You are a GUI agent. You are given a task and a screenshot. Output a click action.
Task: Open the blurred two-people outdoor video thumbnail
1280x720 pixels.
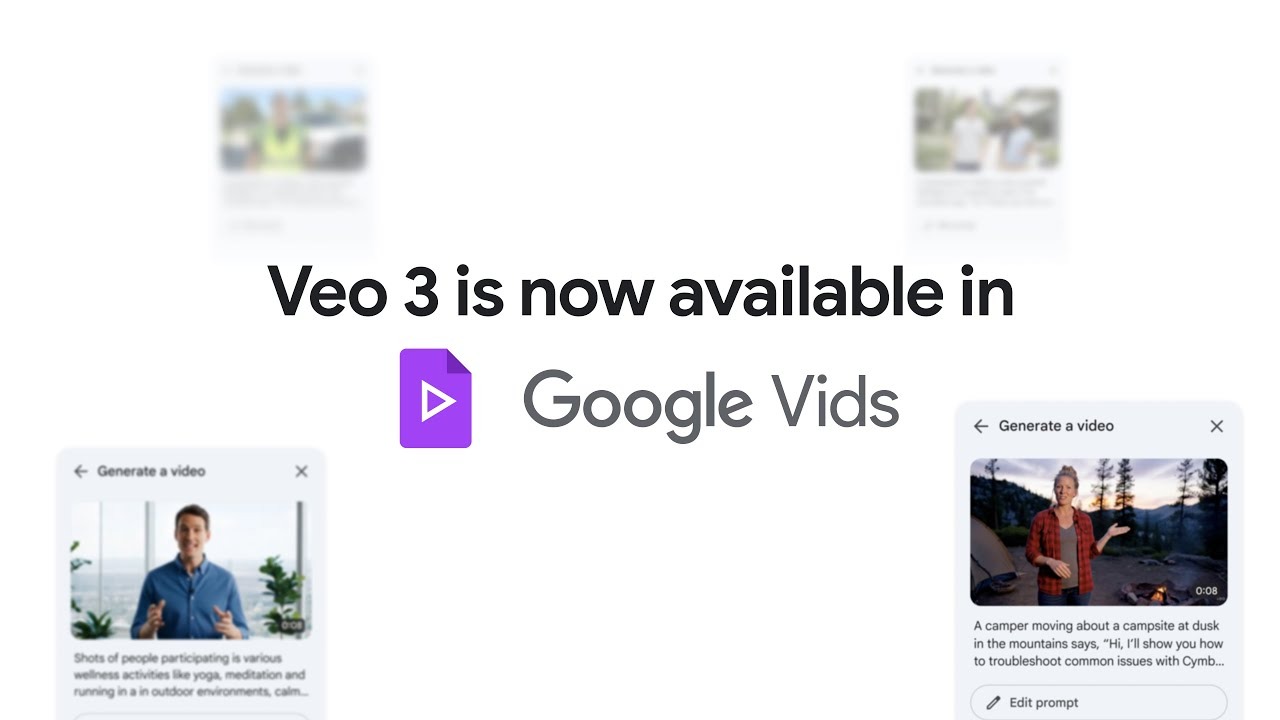[x=987, y=130]
